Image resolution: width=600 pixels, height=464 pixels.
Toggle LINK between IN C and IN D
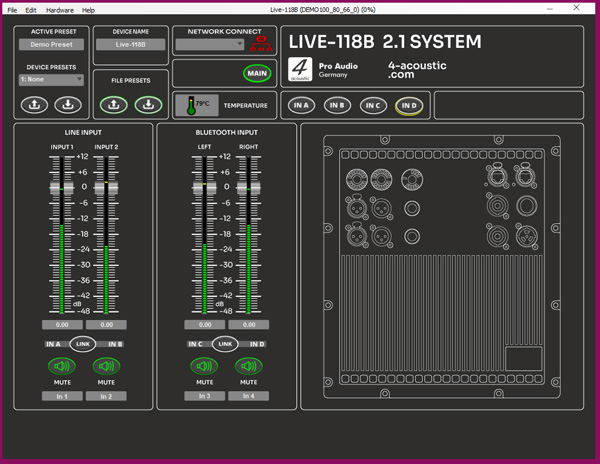click(x=226, y=344)
